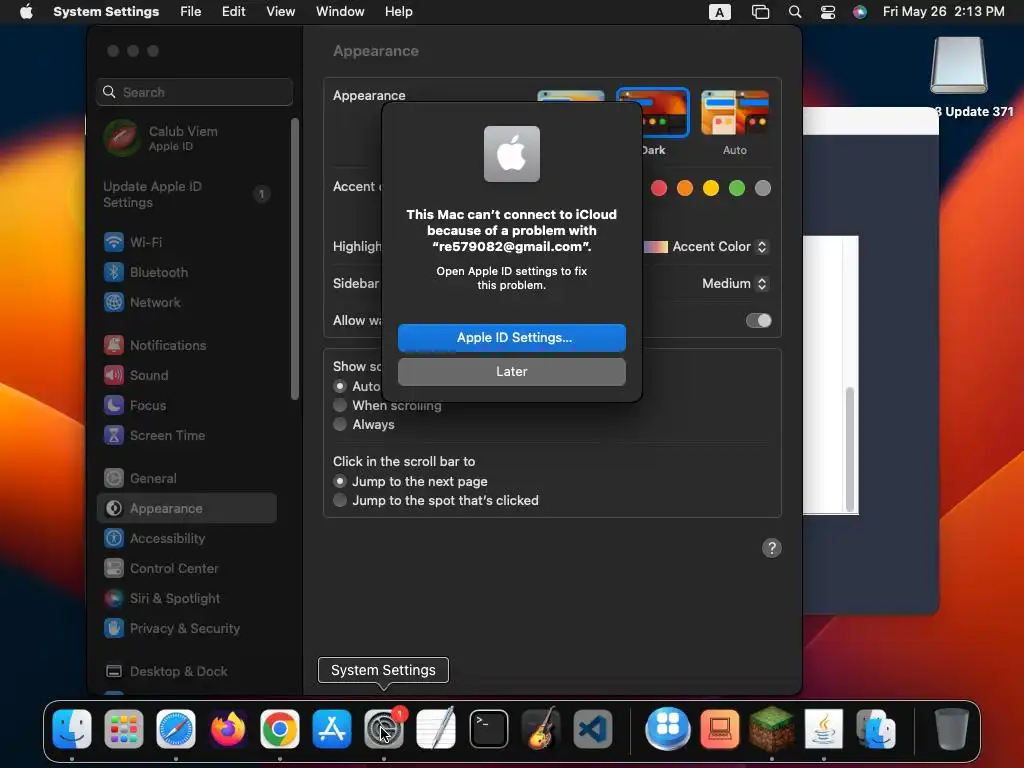The height and width of the screenshot is (768, 1024).
Task: Open Finder from the dock
Action: pos(72,728)
